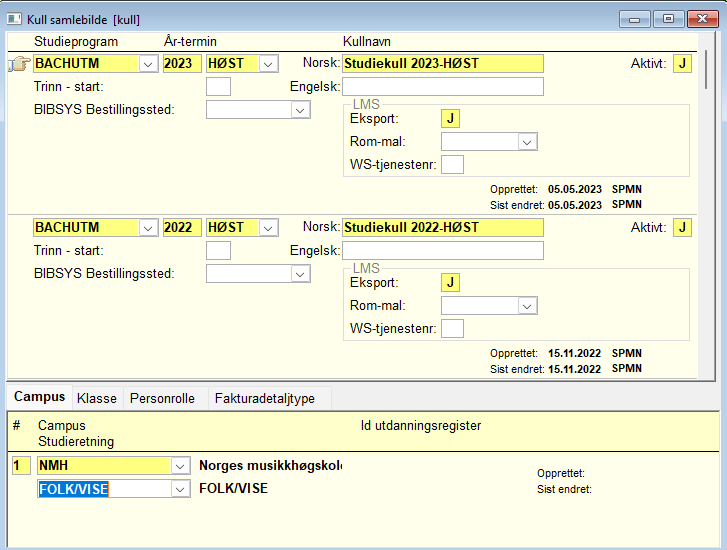
Task: Open the FOLK/VISE studieretning dropdown
Action: click(x=180, y=489)
